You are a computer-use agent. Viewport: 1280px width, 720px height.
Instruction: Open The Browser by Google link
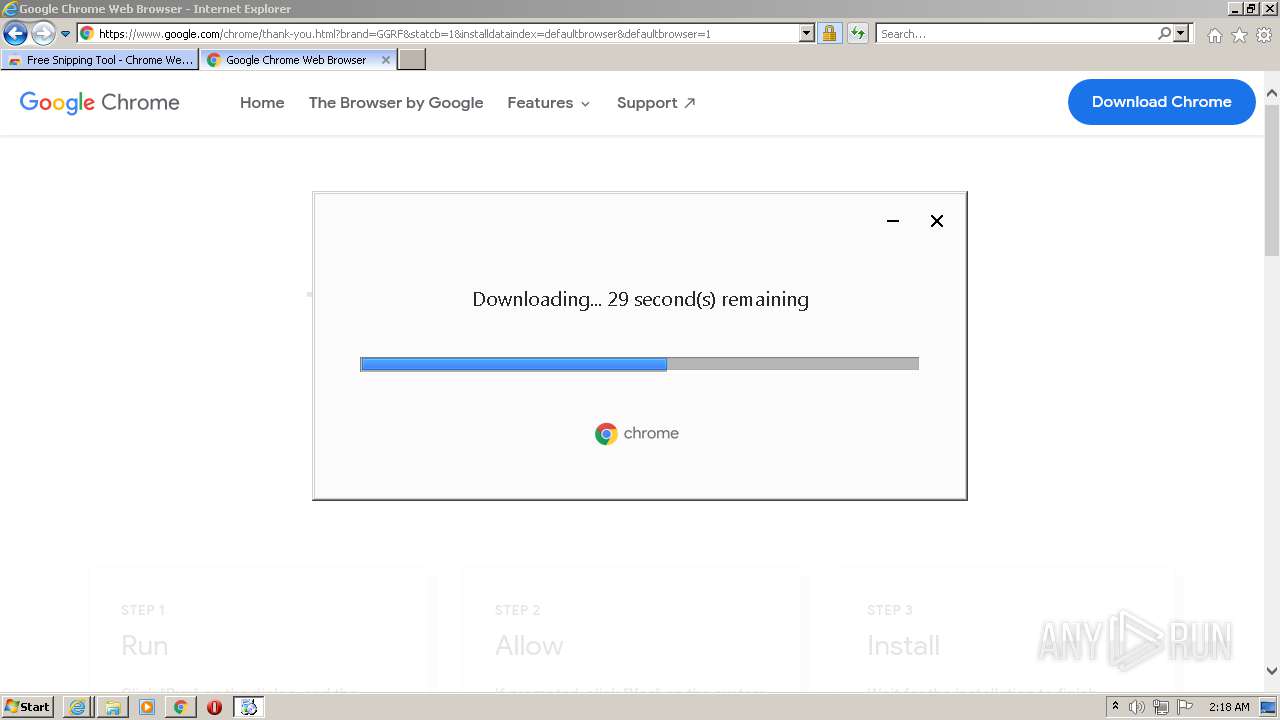click(x=396, y=102)
